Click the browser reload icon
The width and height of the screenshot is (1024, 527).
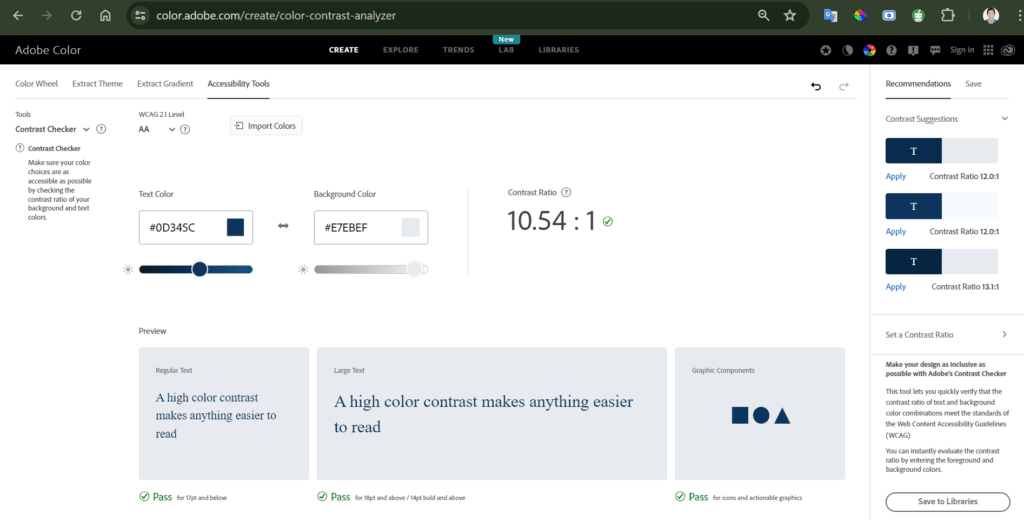coord(76,16)
